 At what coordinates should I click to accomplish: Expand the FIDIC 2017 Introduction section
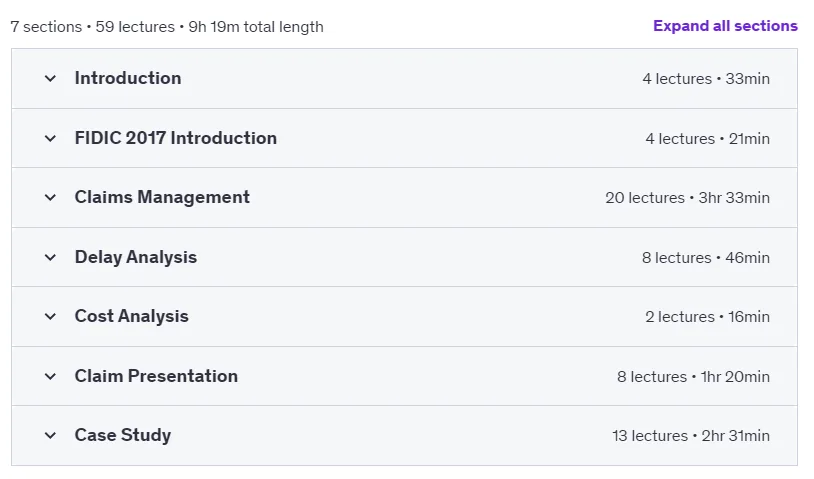pos(175,138)
